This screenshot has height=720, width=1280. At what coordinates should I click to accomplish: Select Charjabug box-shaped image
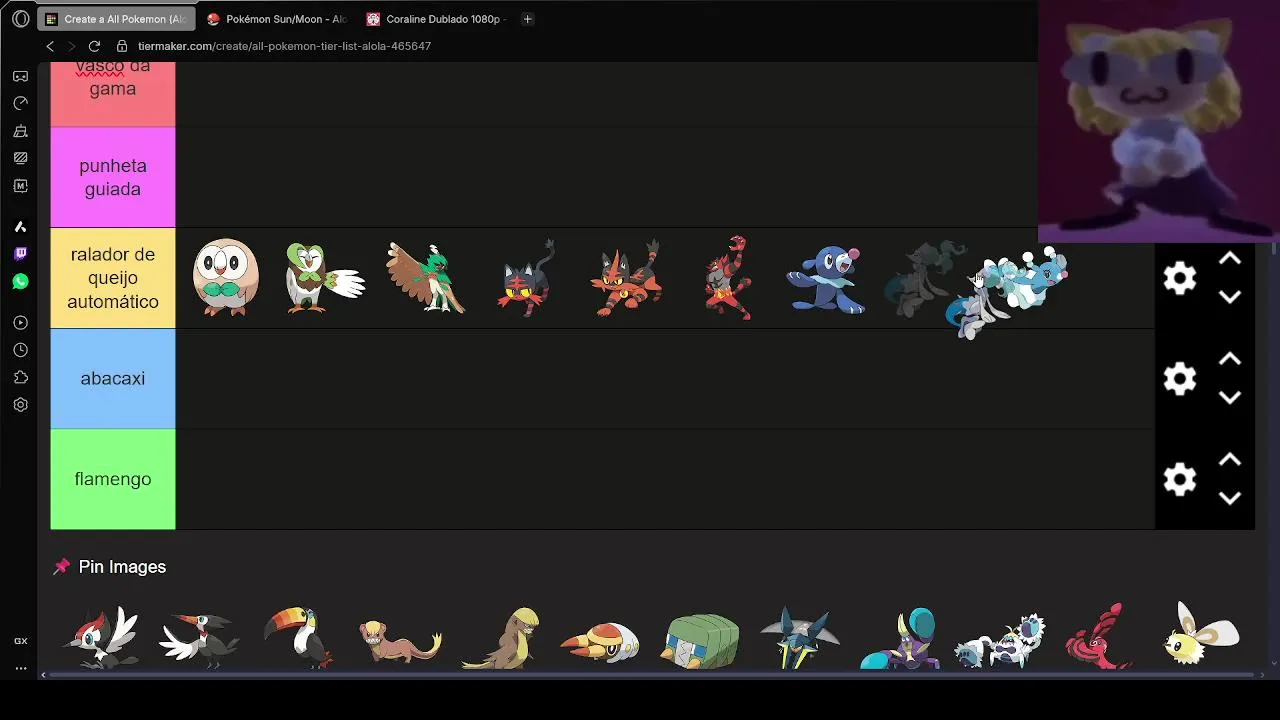point(700,641)
